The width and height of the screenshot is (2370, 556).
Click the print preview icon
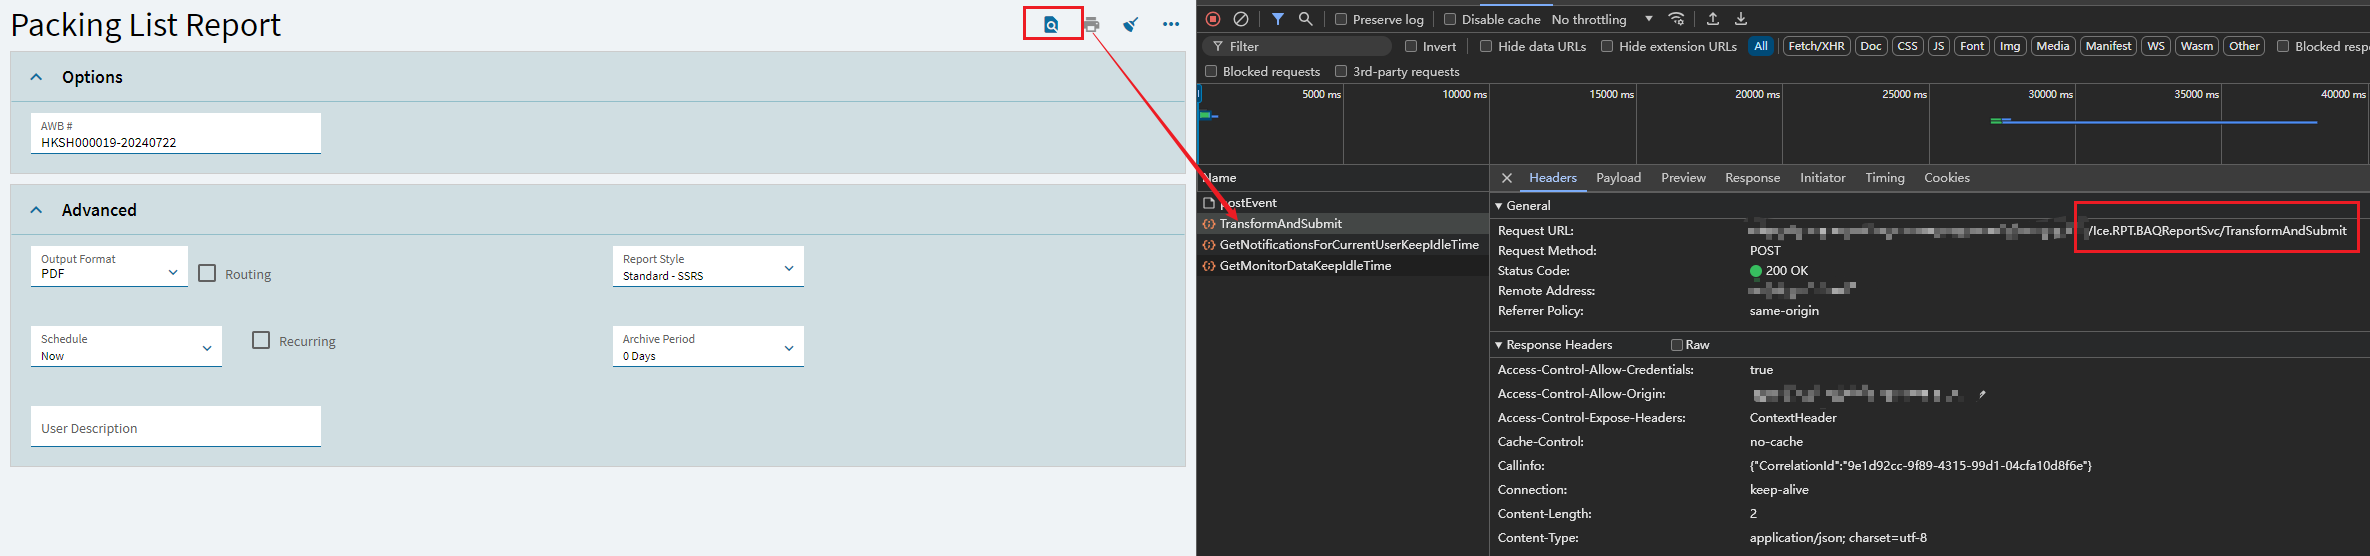[x=1051, y=24]
